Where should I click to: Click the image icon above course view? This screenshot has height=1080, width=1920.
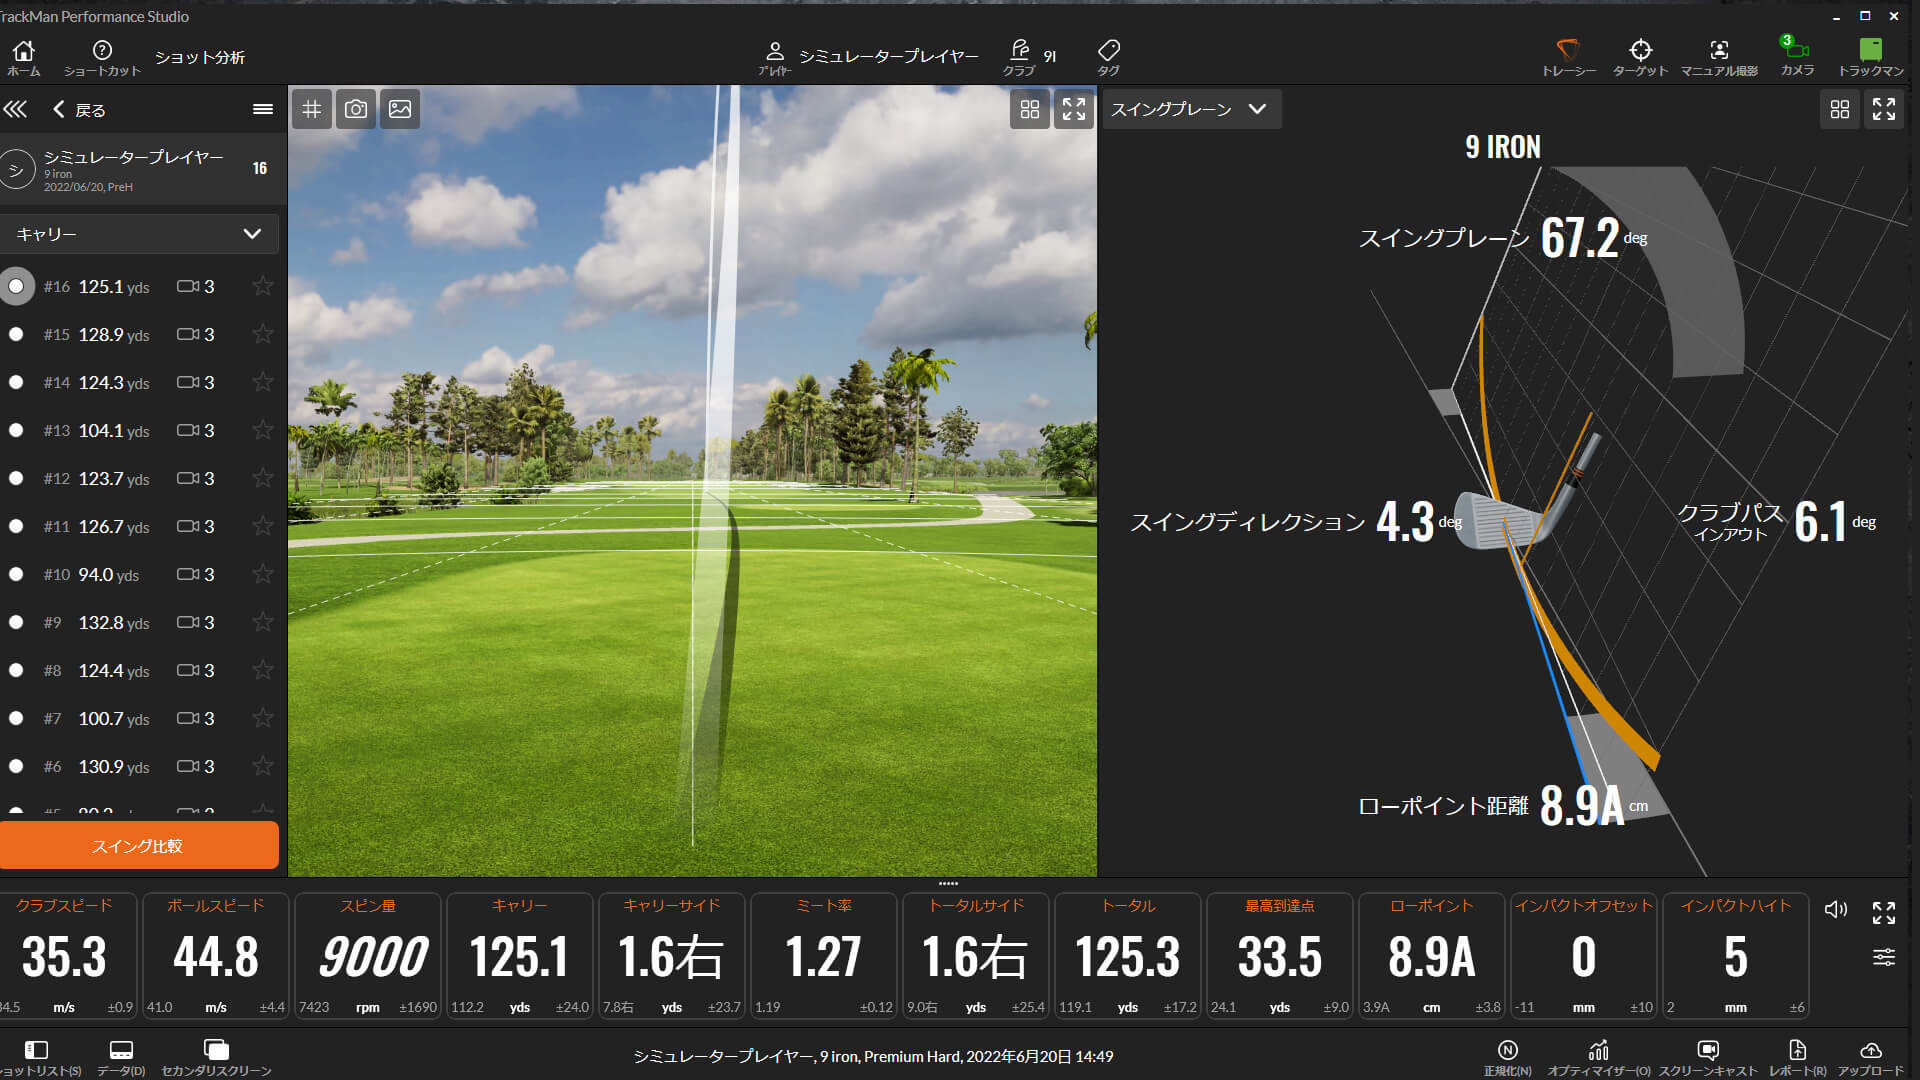point(400,109)
